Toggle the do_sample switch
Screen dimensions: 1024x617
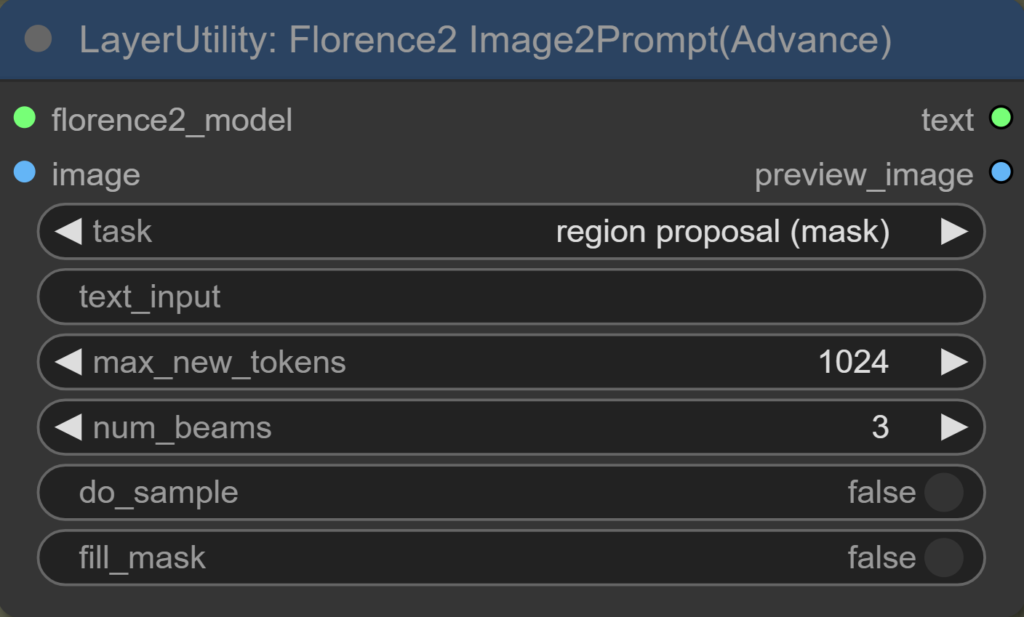coord(943,493)
